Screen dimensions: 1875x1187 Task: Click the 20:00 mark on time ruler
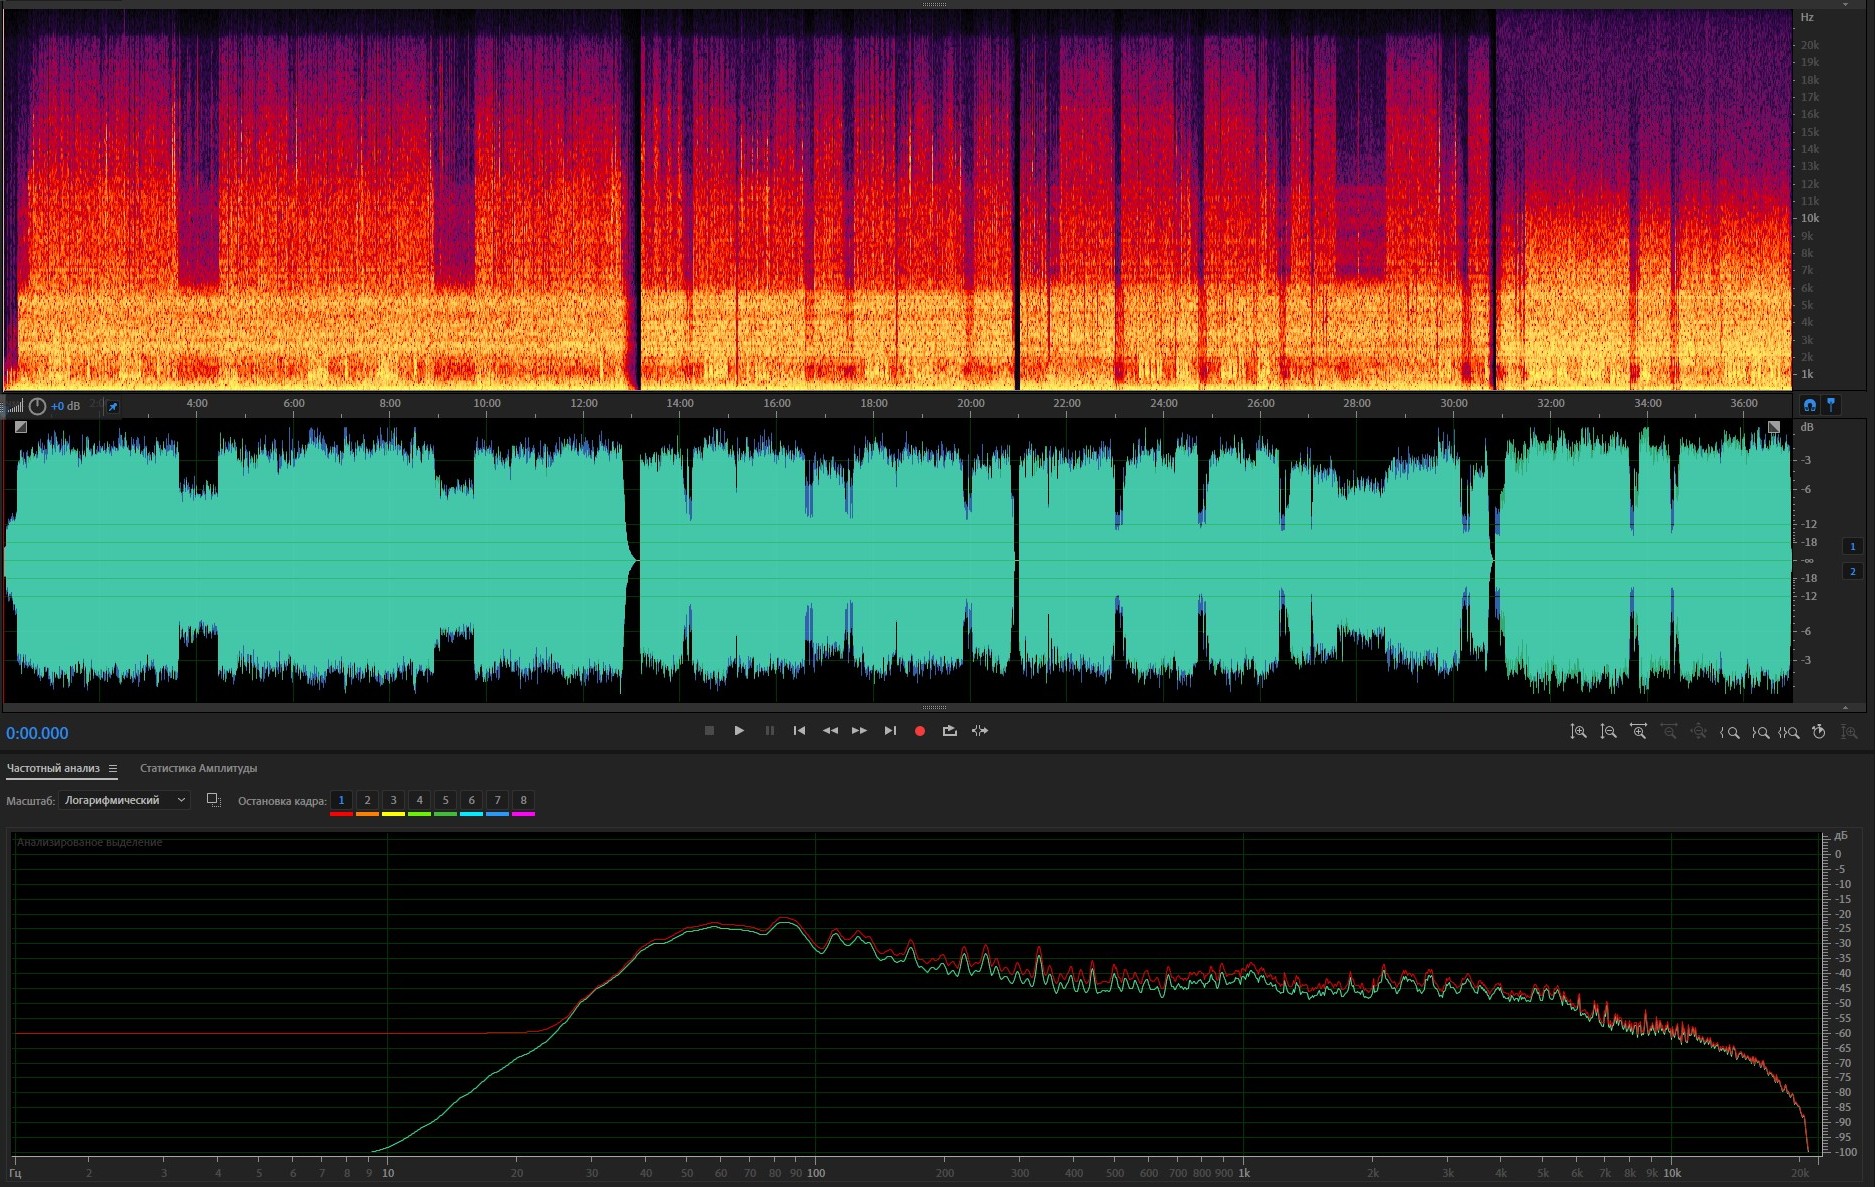click(970, 403)
